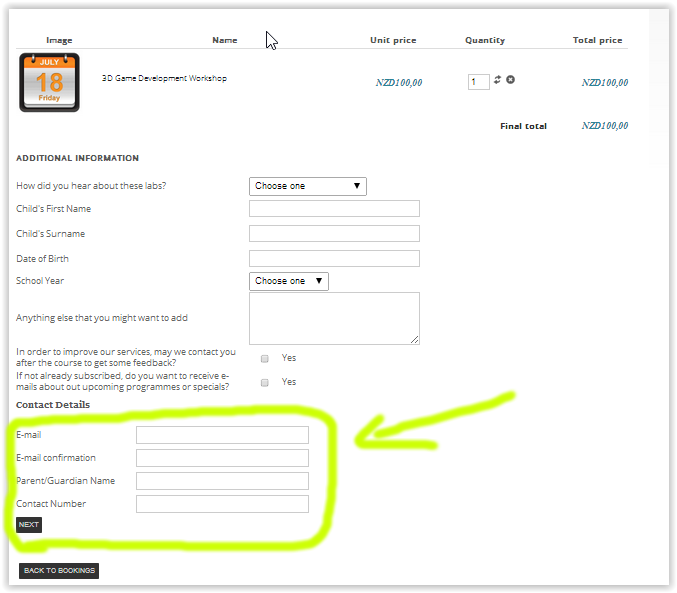677x593 pixels.
Task: Focus the Quantity input field
Action: point(478,82)
